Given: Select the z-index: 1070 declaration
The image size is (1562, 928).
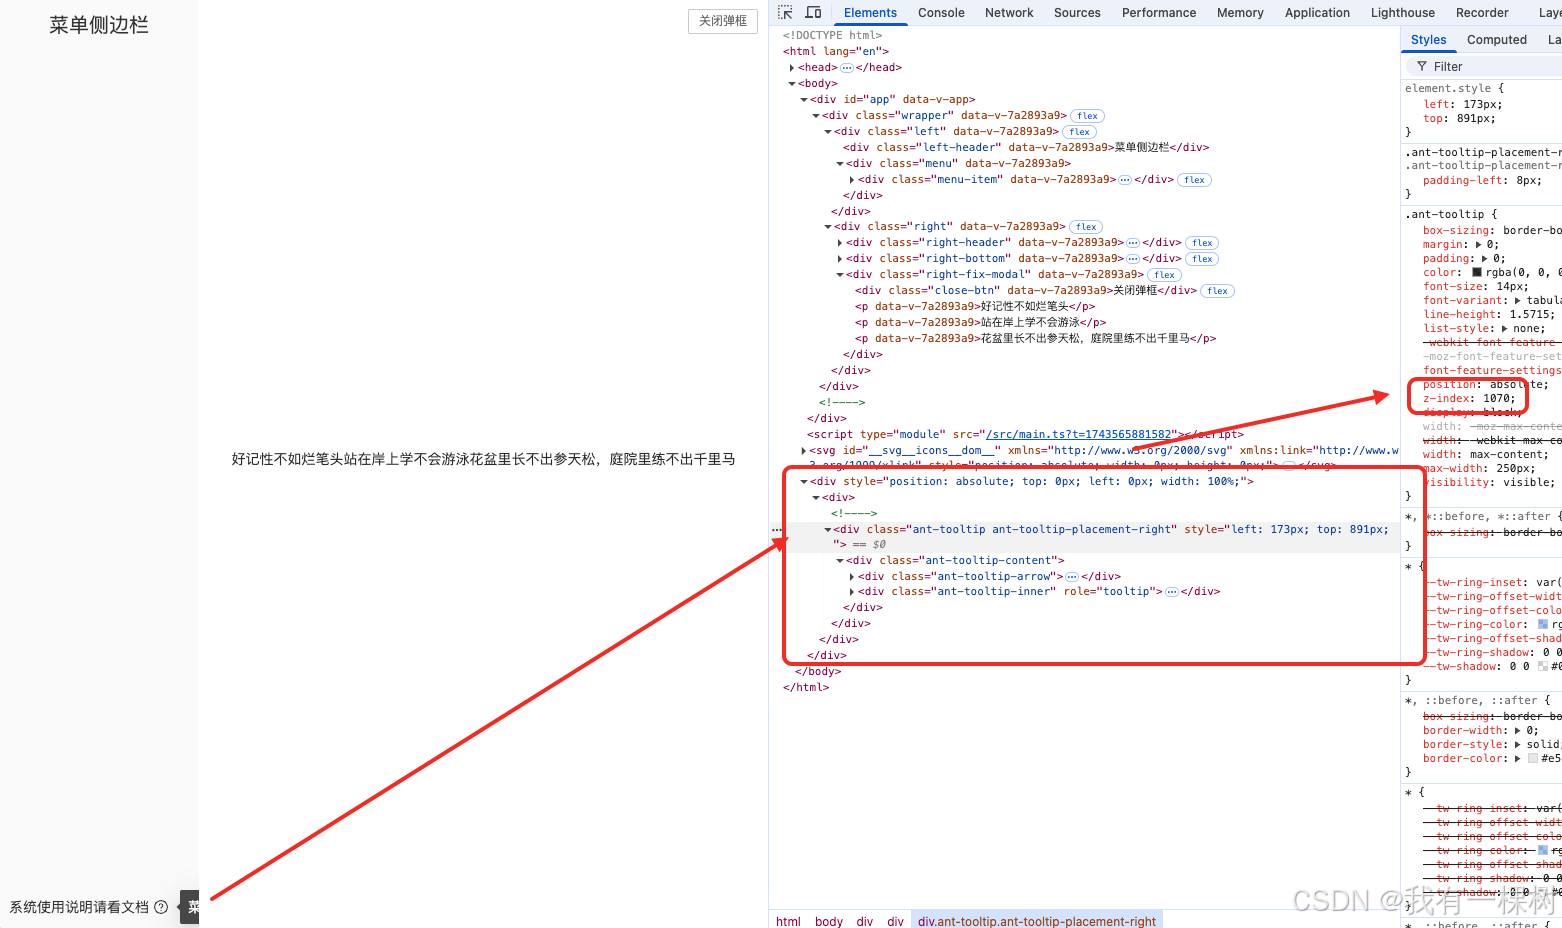Looking at the screenshot, I should 1469,398.
